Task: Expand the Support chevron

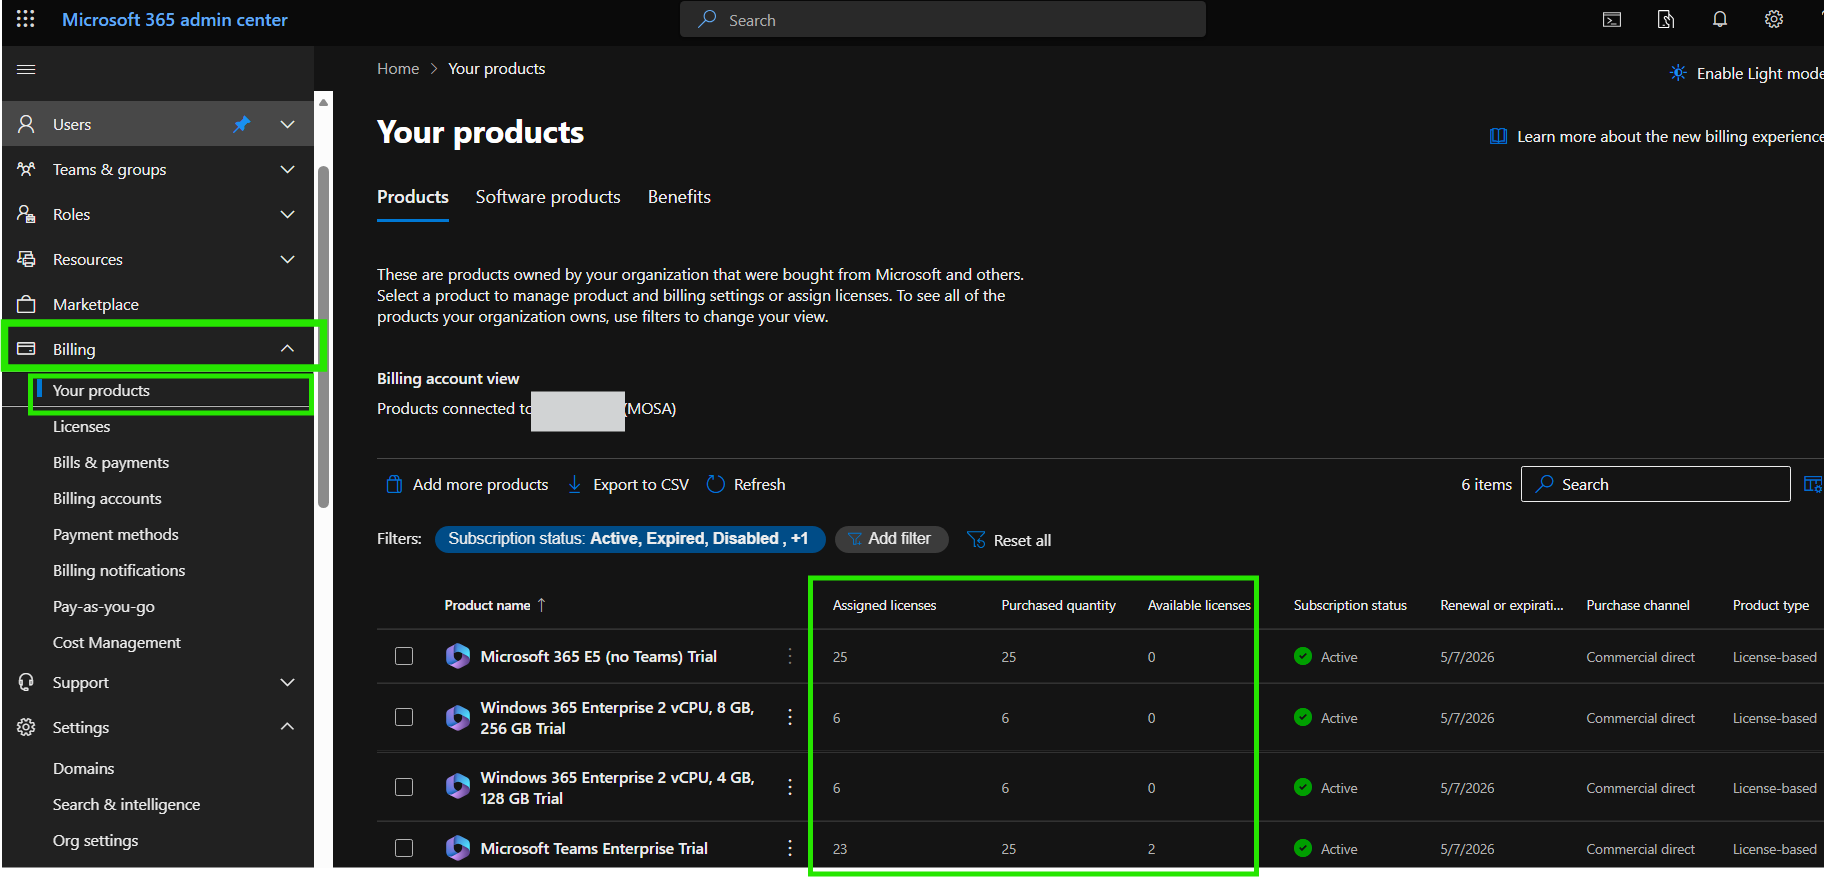Action: point(288,682)
